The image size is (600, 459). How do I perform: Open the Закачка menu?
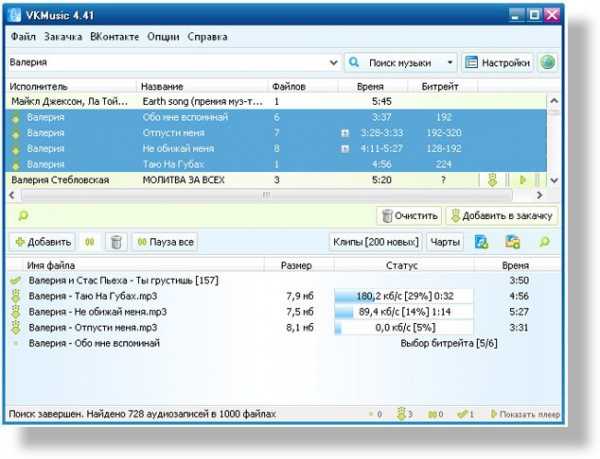point(63,37)
